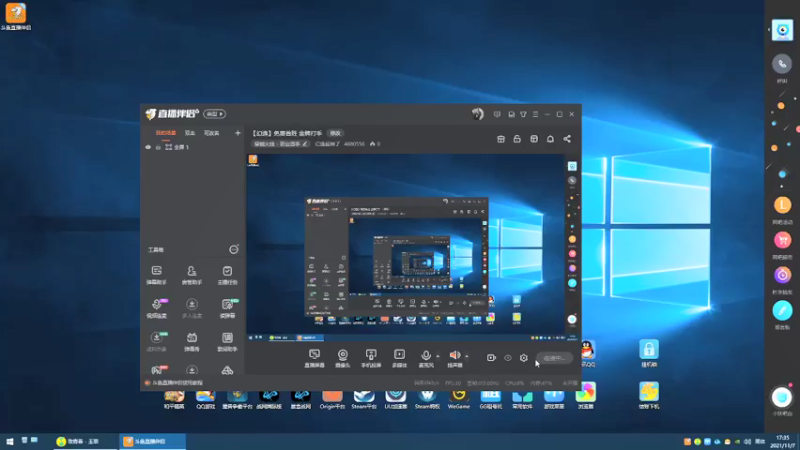This screenshot has height=450, width=800.
Task: Open the 数据助手 data assistant tool
Action: [x=227, y=342]
